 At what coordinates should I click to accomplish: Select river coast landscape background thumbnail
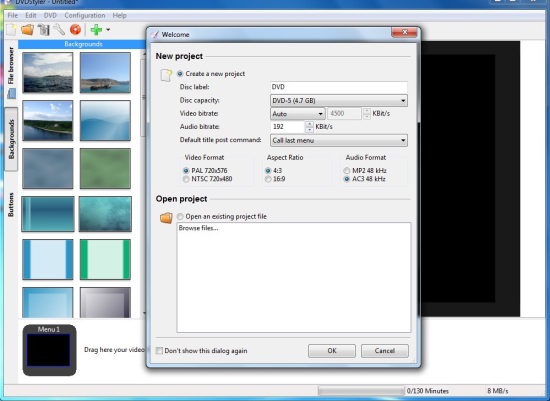coord(48,120)
